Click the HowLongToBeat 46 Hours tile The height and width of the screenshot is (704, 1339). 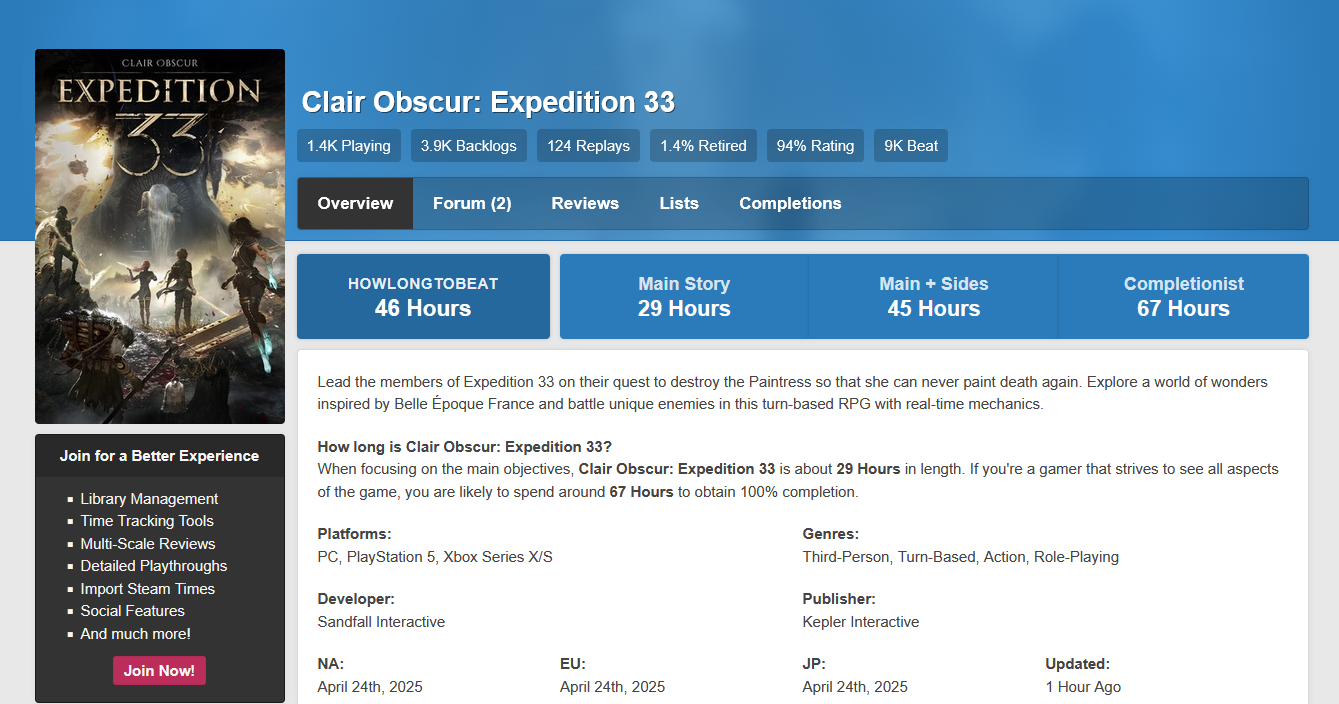click(x=423, y=297)
